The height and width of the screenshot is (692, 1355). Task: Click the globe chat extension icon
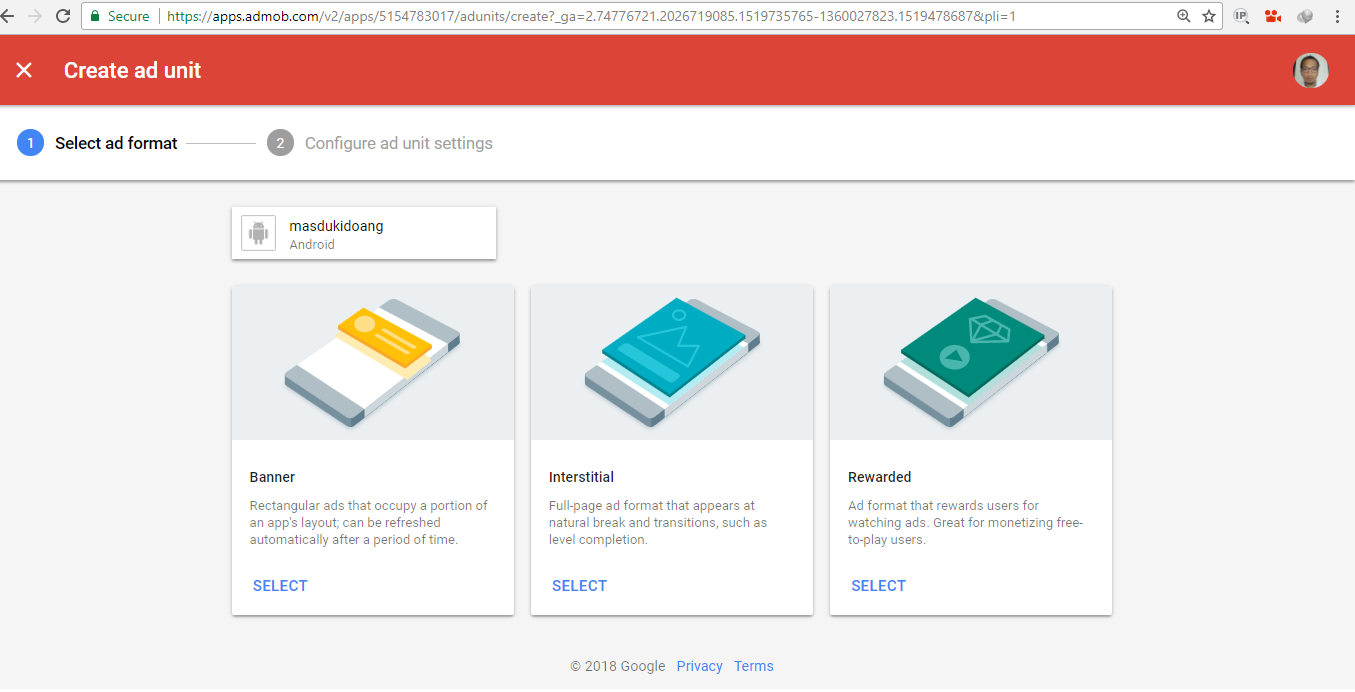[x=1304, y=16]
